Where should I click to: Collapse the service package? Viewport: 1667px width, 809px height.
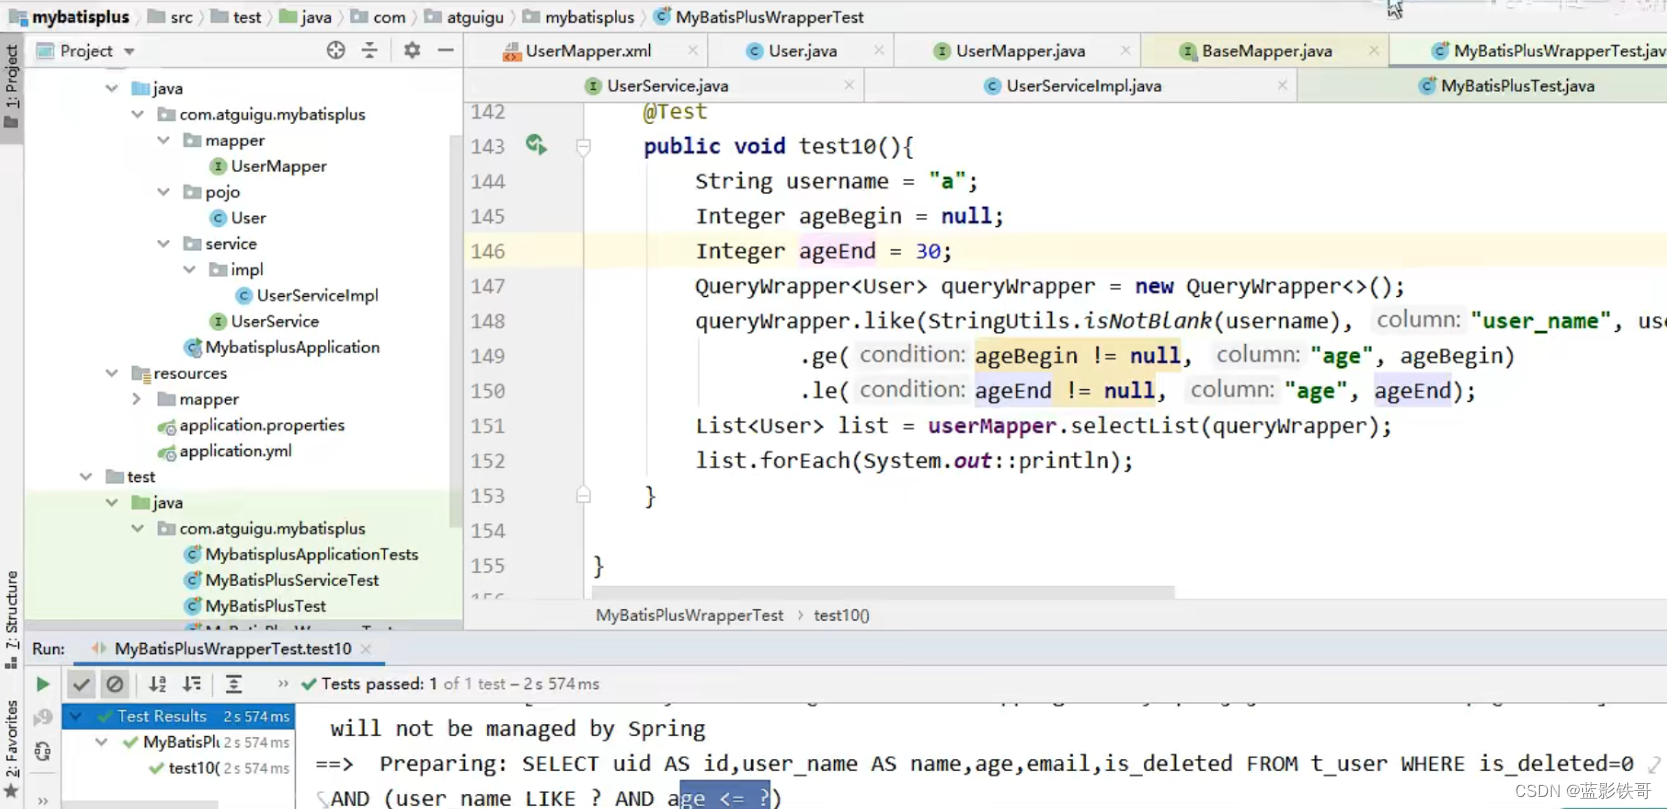tap(163, 244)
